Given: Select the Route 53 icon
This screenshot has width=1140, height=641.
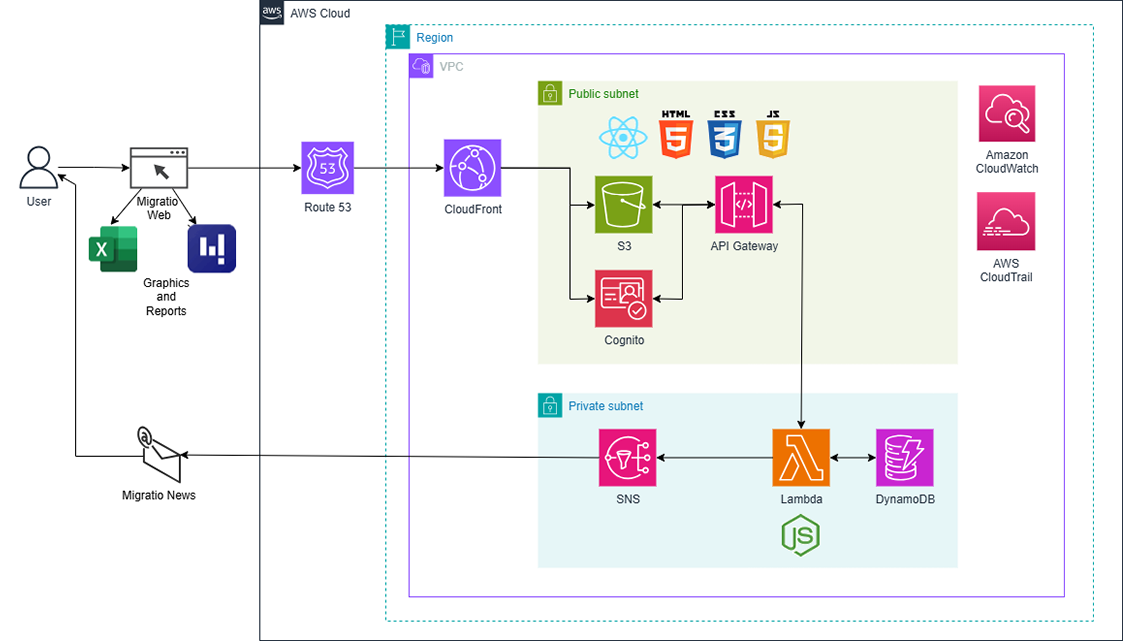Looking at the screenshot, I should (x=327, y=168).
